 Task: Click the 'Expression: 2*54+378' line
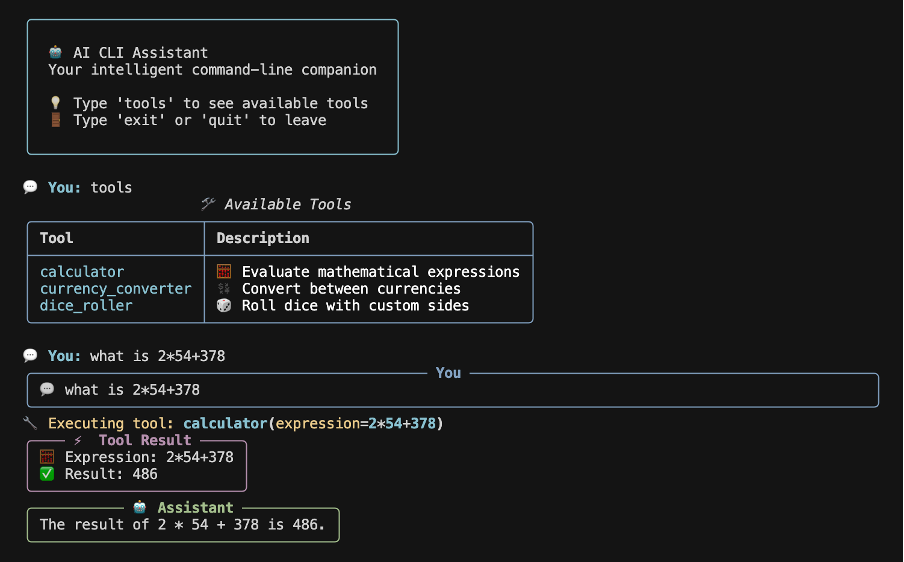pos(149,457)
